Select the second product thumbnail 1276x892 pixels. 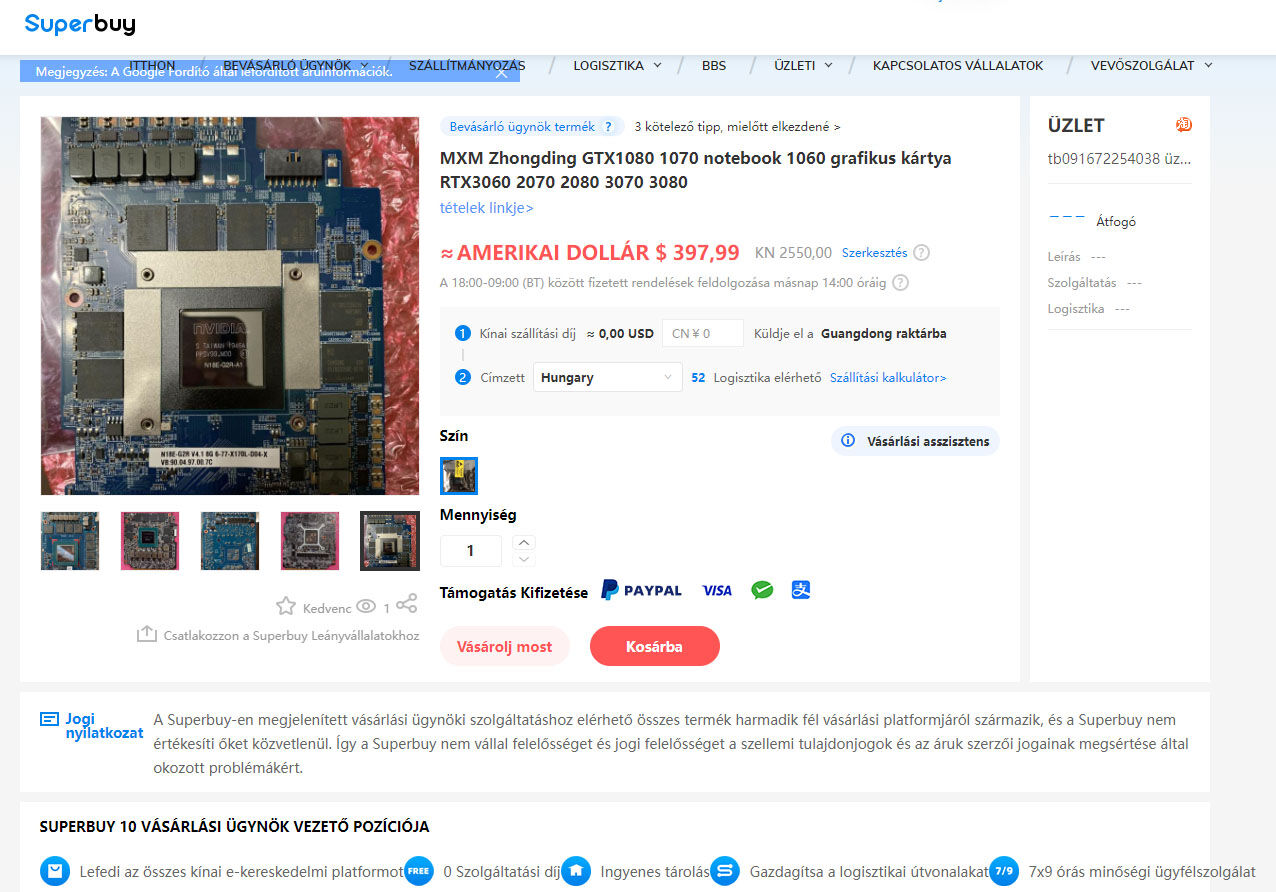(x=150, y=541)
